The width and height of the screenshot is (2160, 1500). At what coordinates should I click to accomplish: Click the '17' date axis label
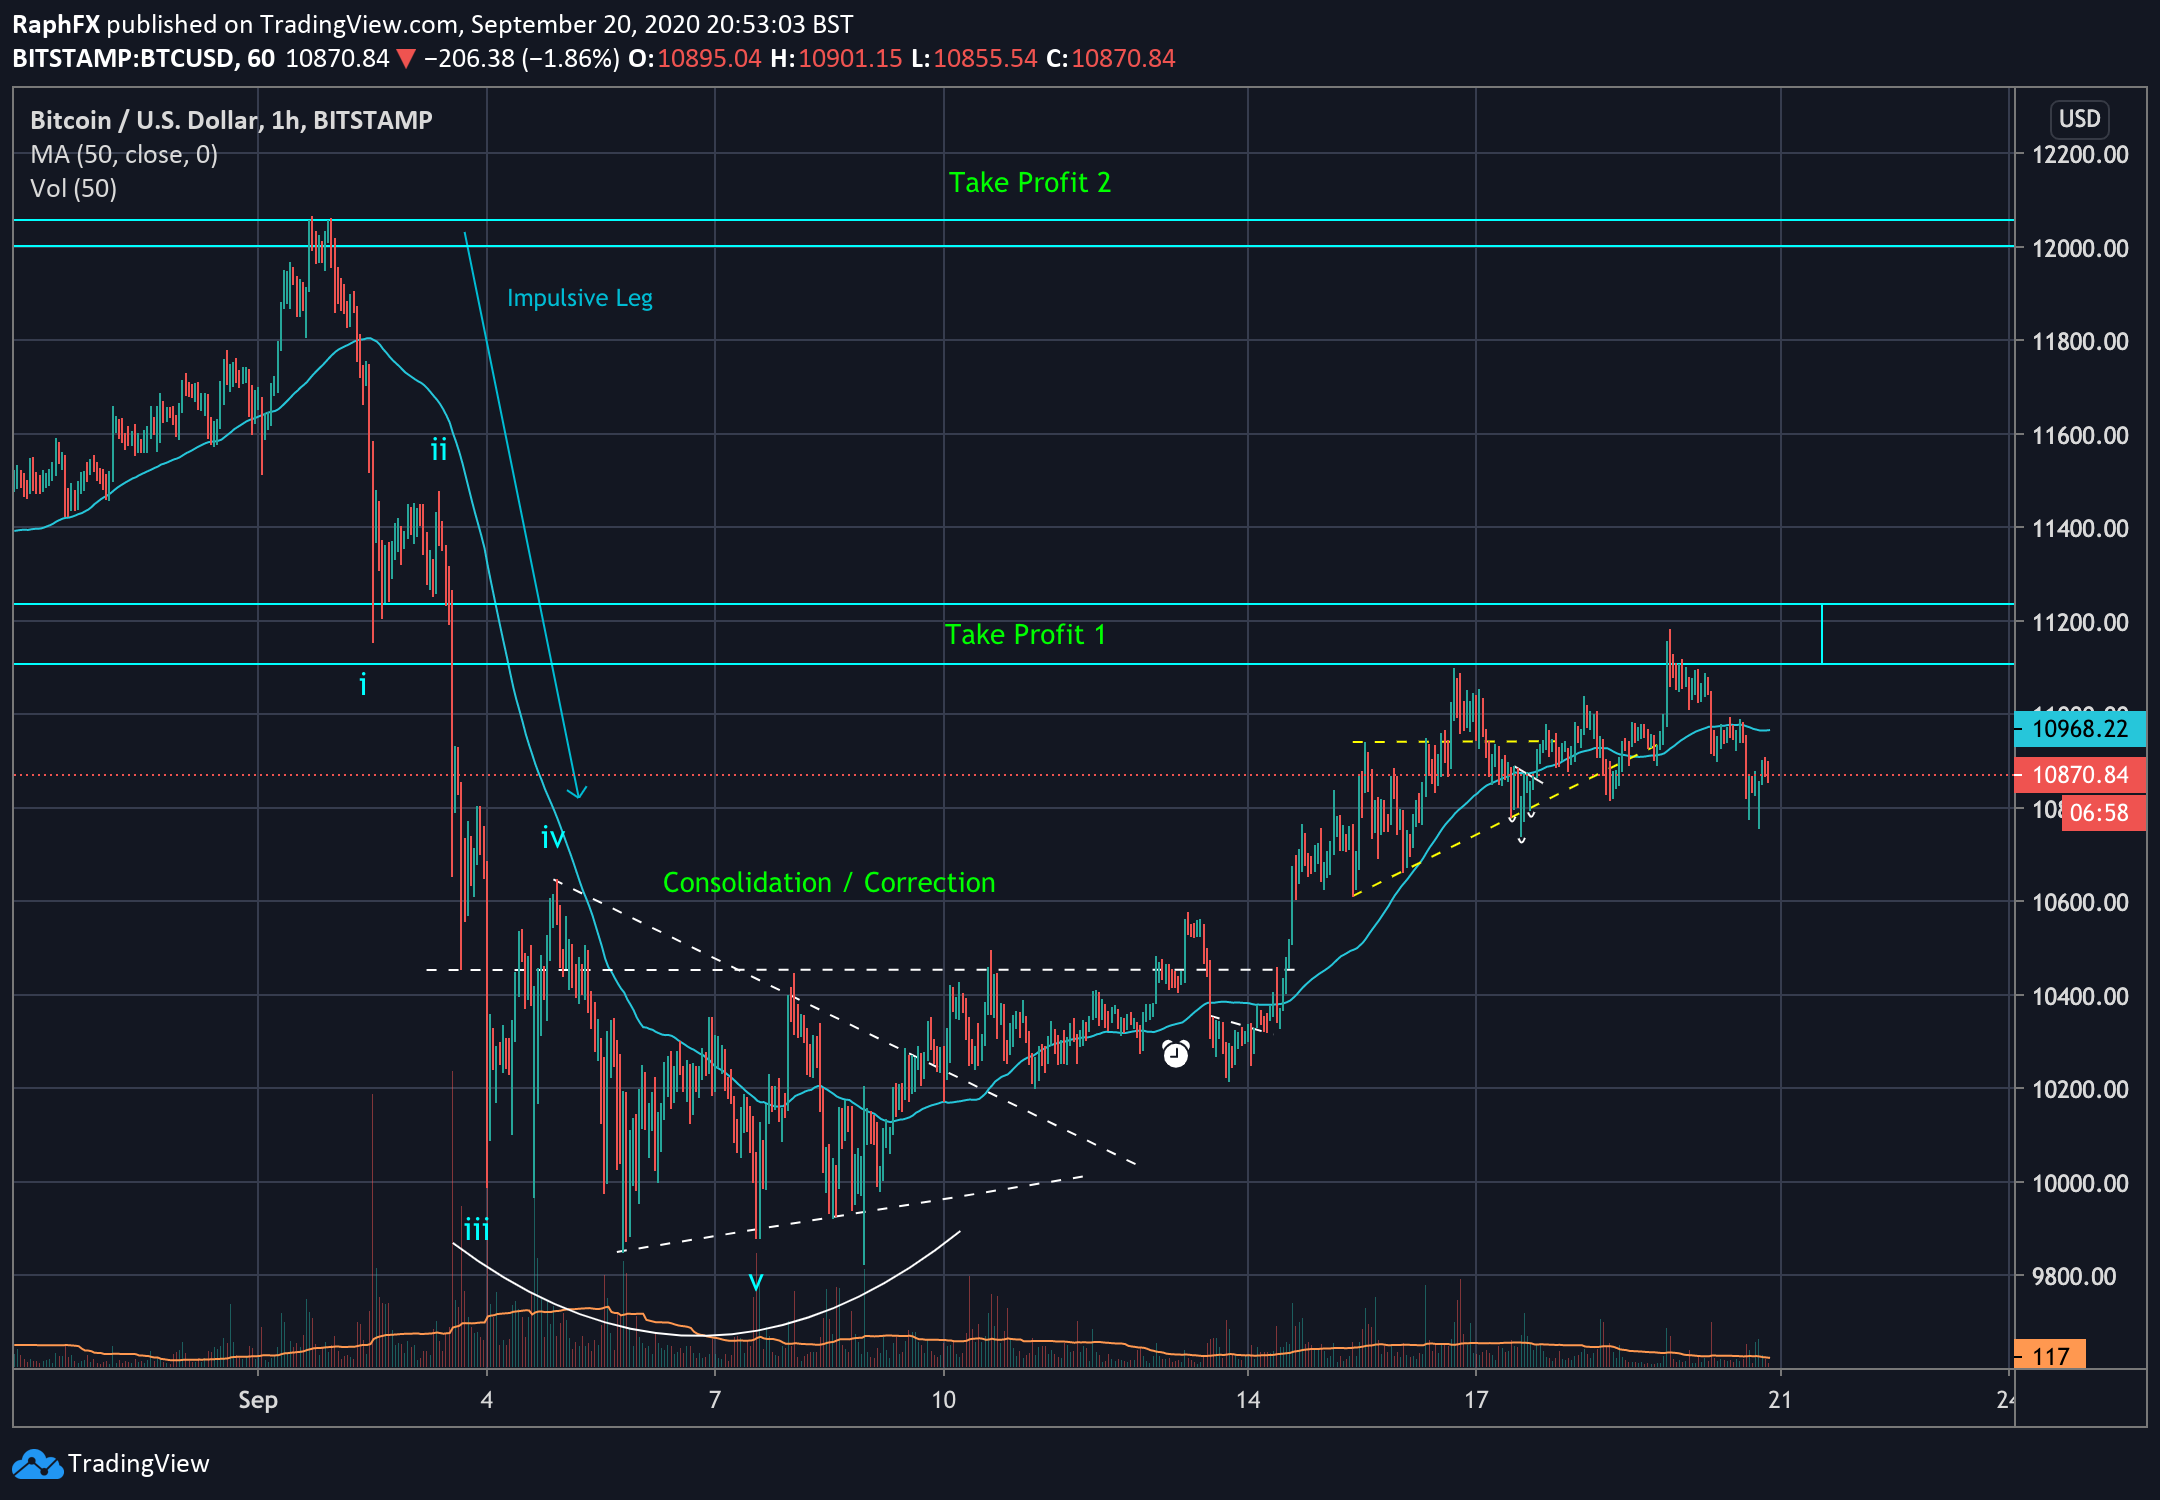(x=1476, y=1400)
